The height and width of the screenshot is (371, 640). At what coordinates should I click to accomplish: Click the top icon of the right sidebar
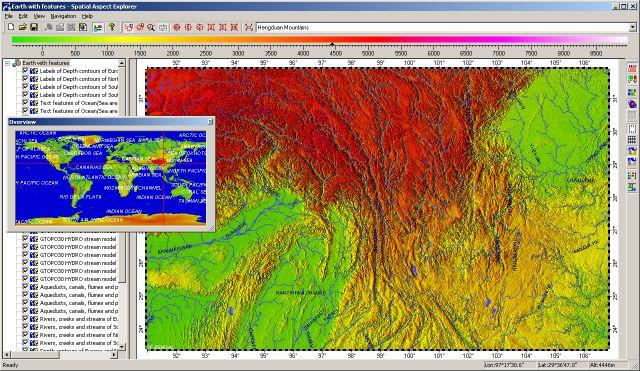point(632,69)
